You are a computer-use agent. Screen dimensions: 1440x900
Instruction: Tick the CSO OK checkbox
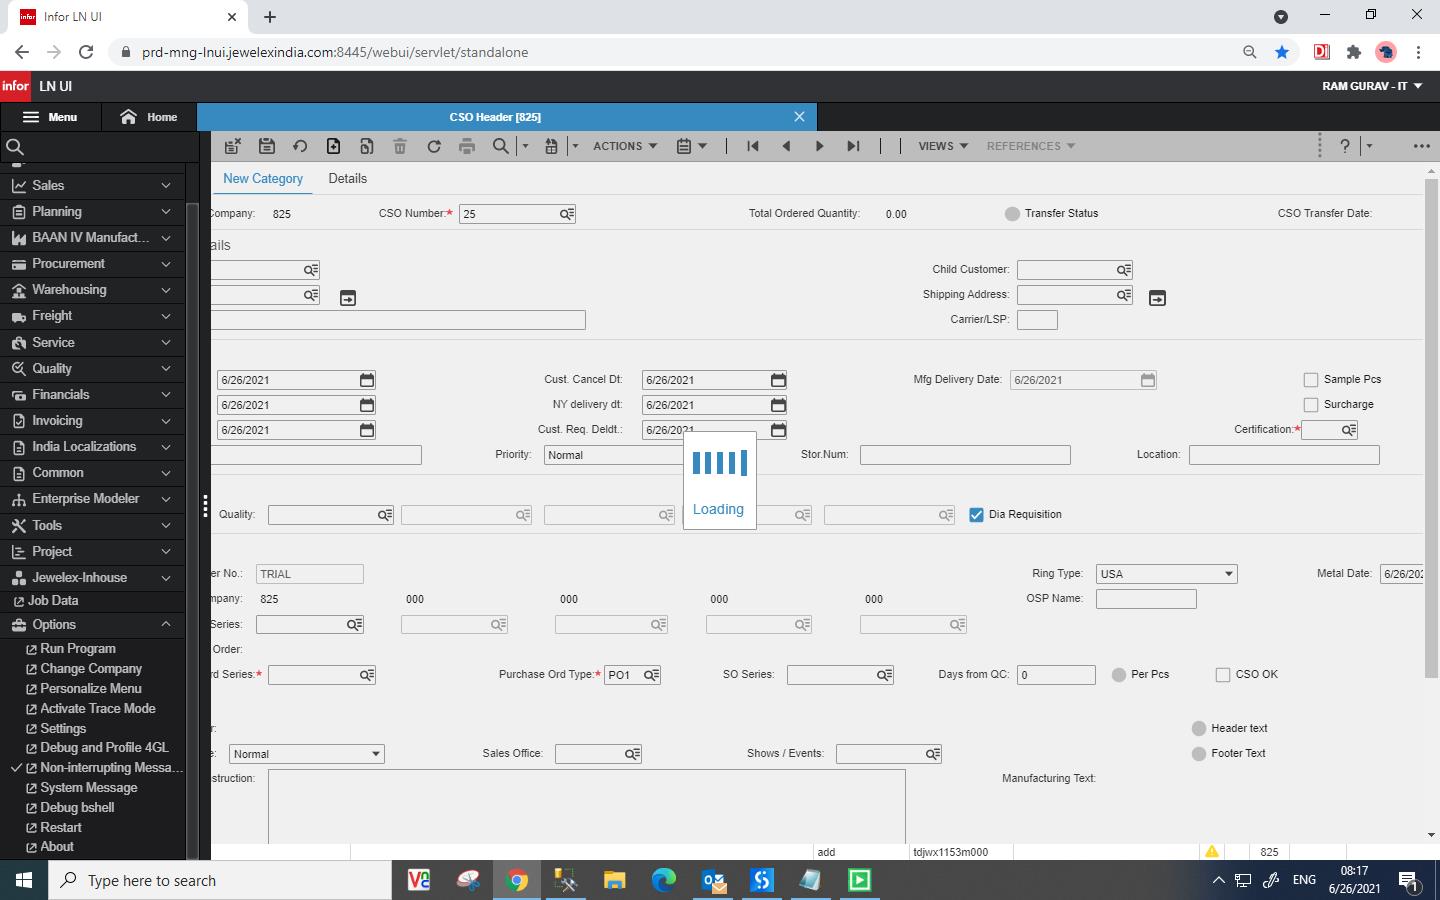(x=1223, y=675)
